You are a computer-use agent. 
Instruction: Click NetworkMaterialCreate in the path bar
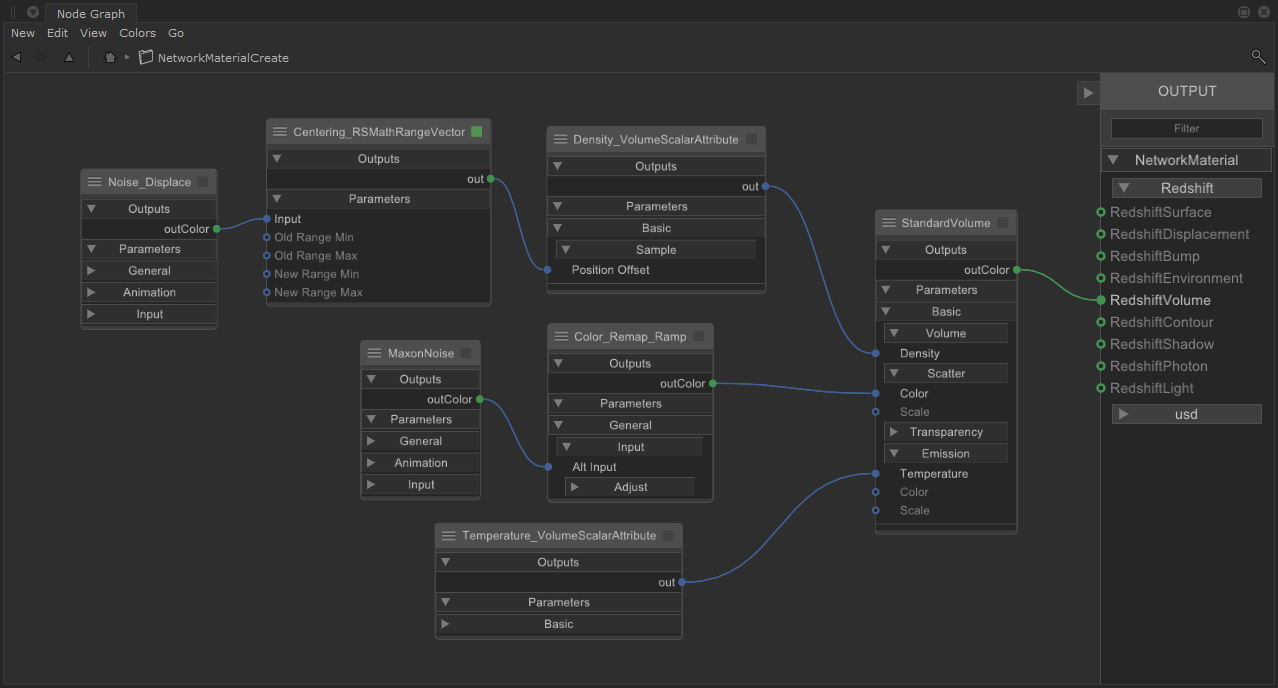223,58
